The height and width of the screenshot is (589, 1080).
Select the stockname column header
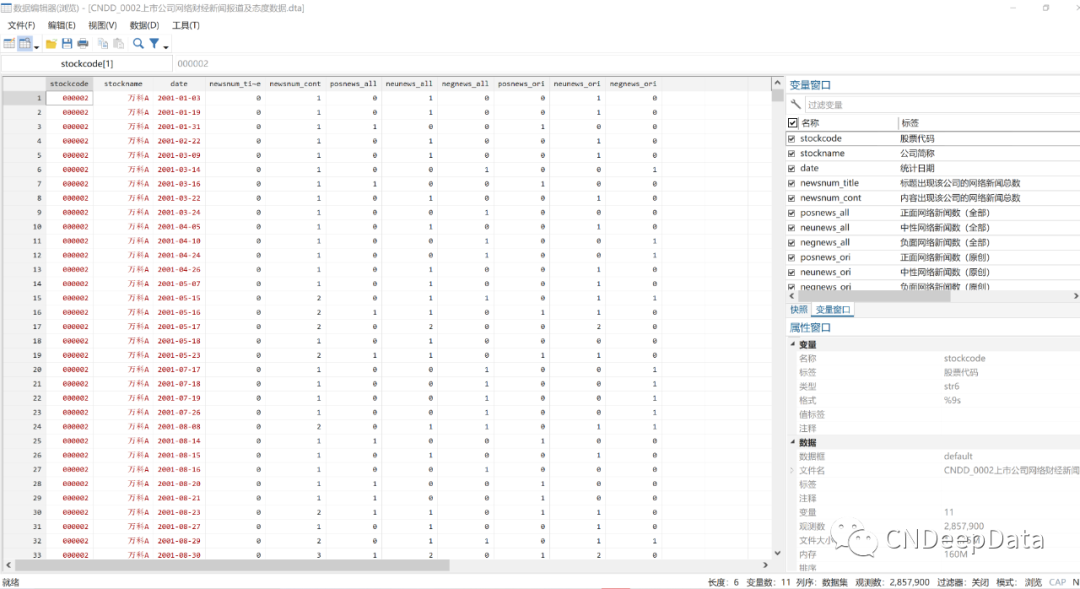tap(123, 83)
